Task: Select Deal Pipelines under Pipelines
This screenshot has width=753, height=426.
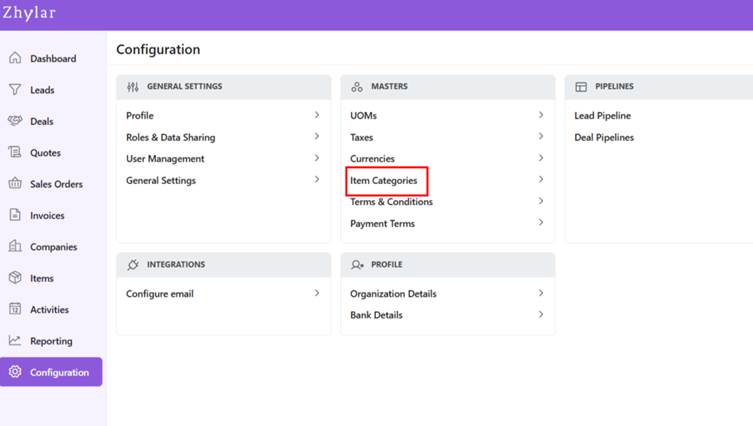Action: pyautogui.click(x=603, y=138)
